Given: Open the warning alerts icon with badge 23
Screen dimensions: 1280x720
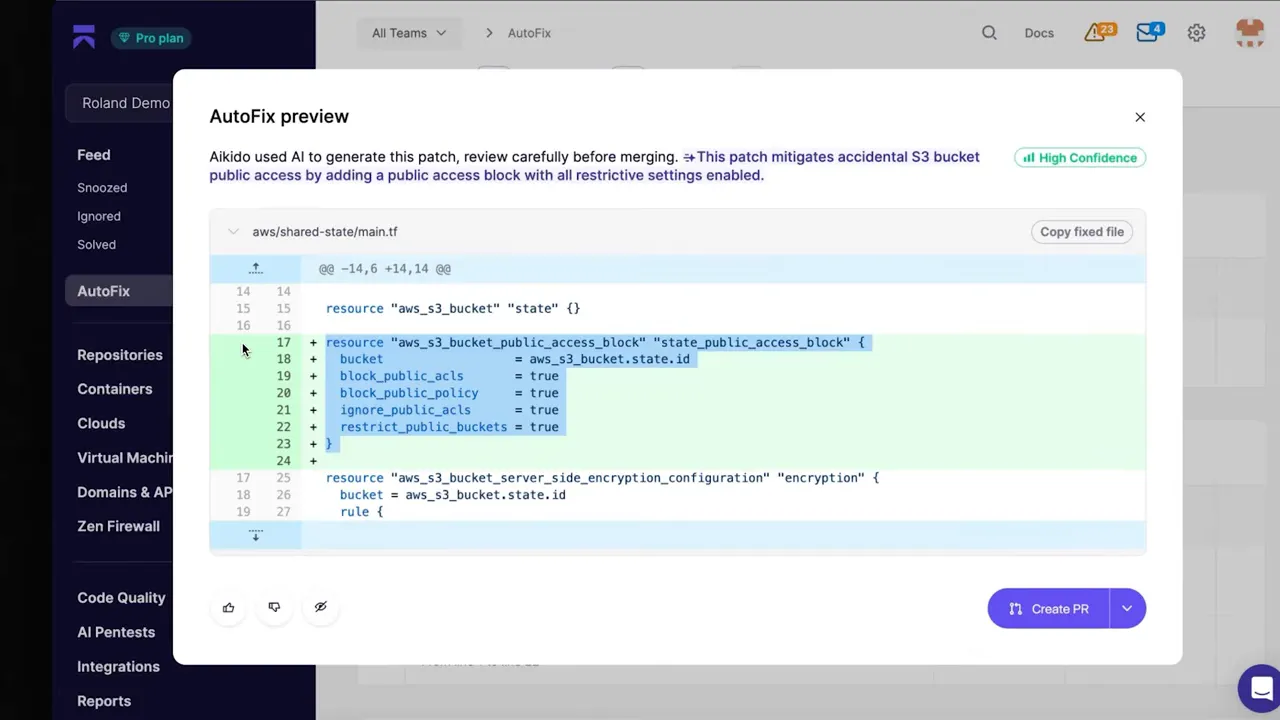Looking at the screenshot, I should (1098, 32).
